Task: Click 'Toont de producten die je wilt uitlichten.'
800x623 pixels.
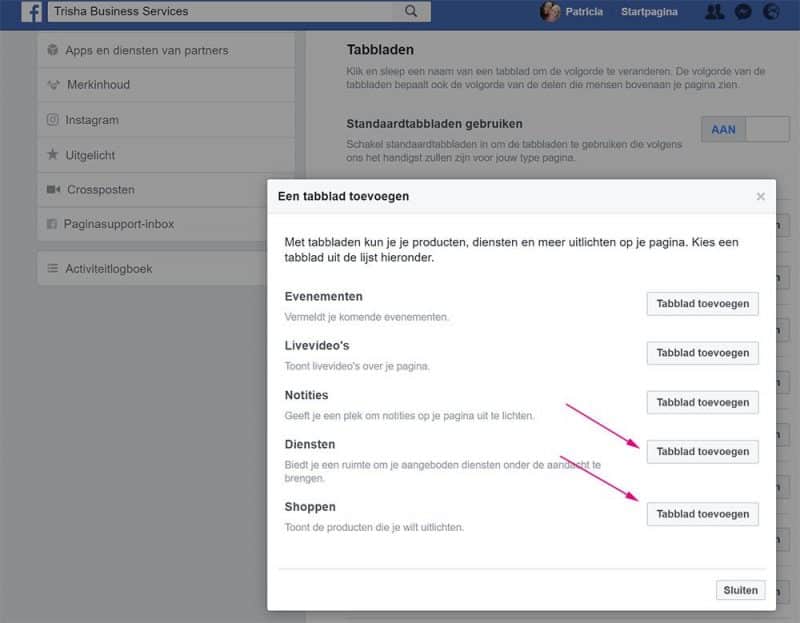Action: [374, 527]
